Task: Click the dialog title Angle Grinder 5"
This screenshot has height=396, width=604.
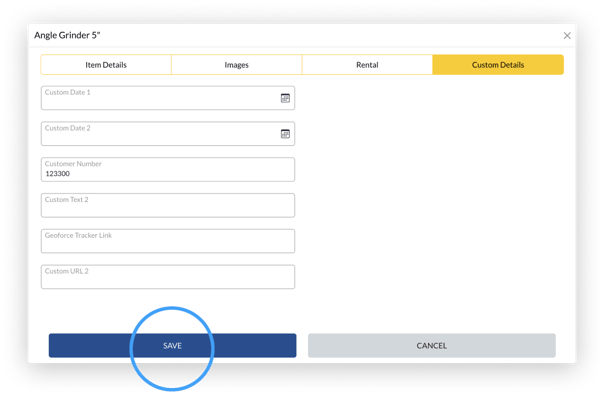Action: click(67, 35)
